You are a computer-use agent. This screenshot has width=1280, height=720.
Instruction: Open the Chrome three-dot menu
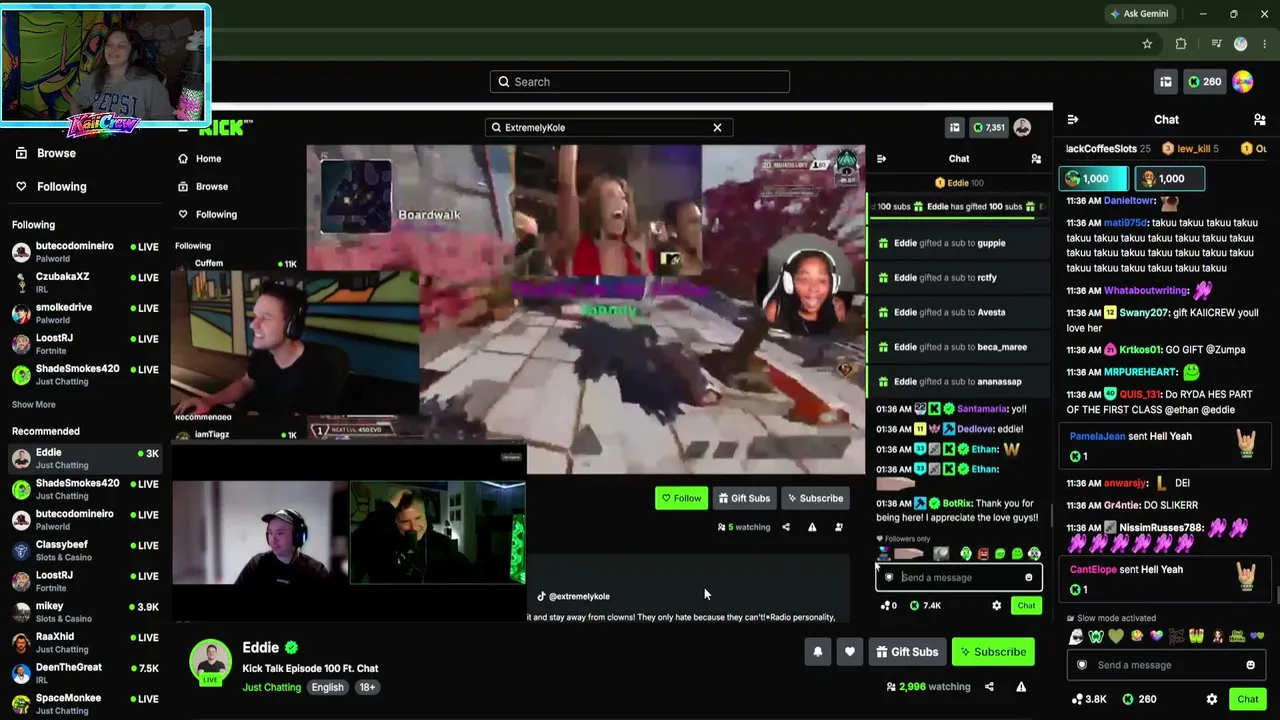pyautogui.click(x=1265, y=44)
